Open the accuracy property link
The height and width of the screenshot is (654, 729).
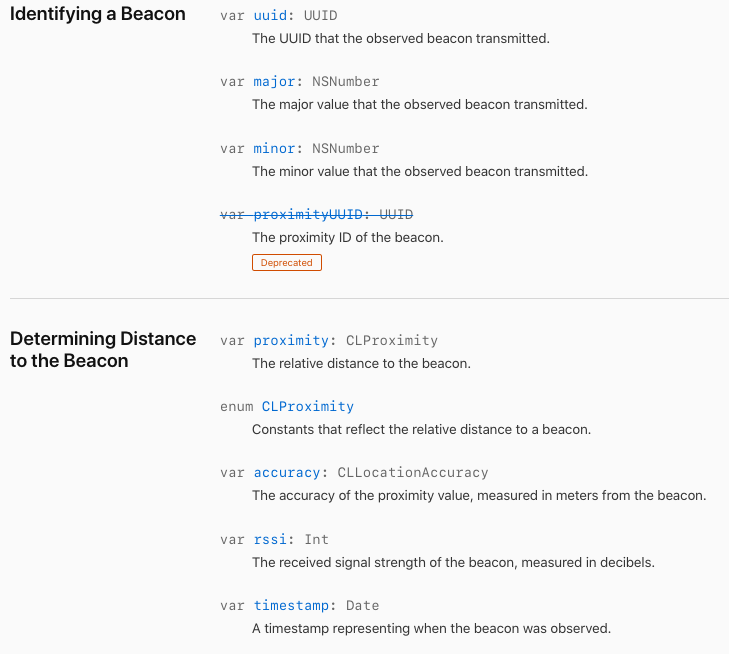[287, 472]
